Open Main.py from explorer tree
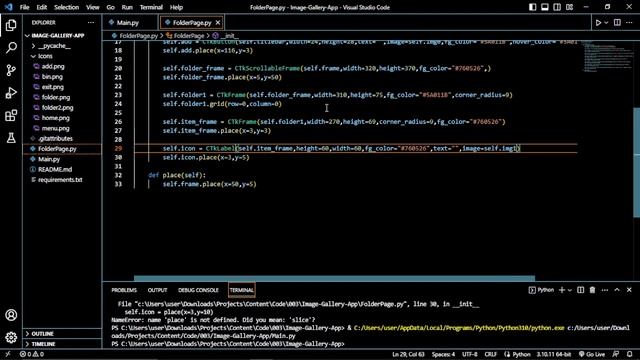 tap(62, 159)
